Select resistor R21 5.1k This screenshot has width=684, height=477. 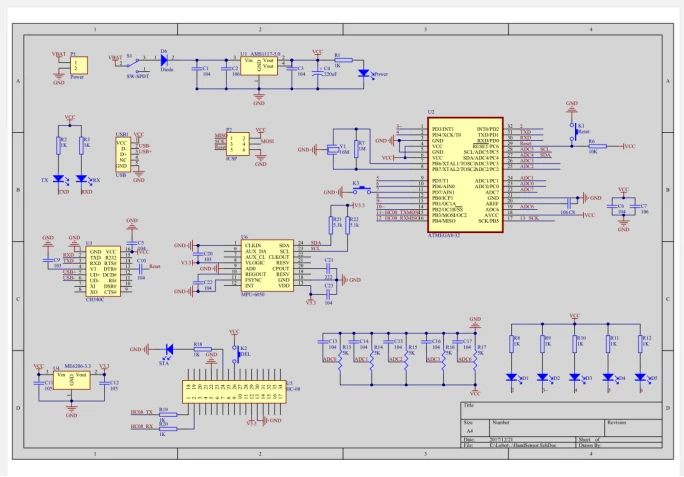331,225
